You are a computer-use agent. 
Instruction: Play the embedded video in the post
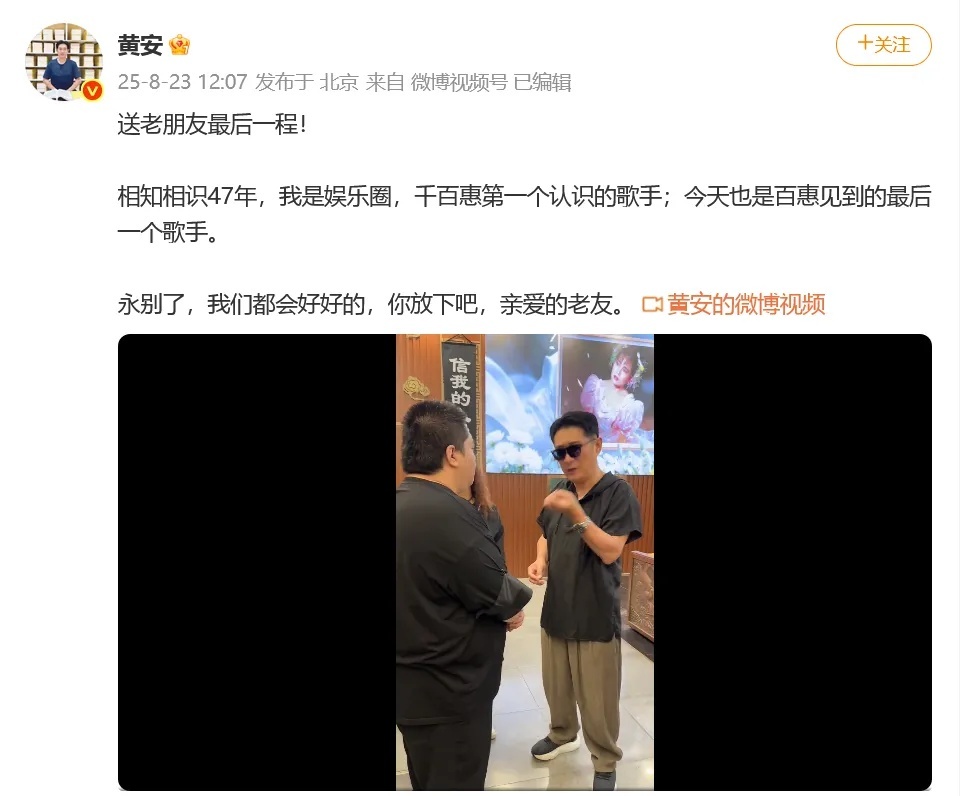pos(525,562)
